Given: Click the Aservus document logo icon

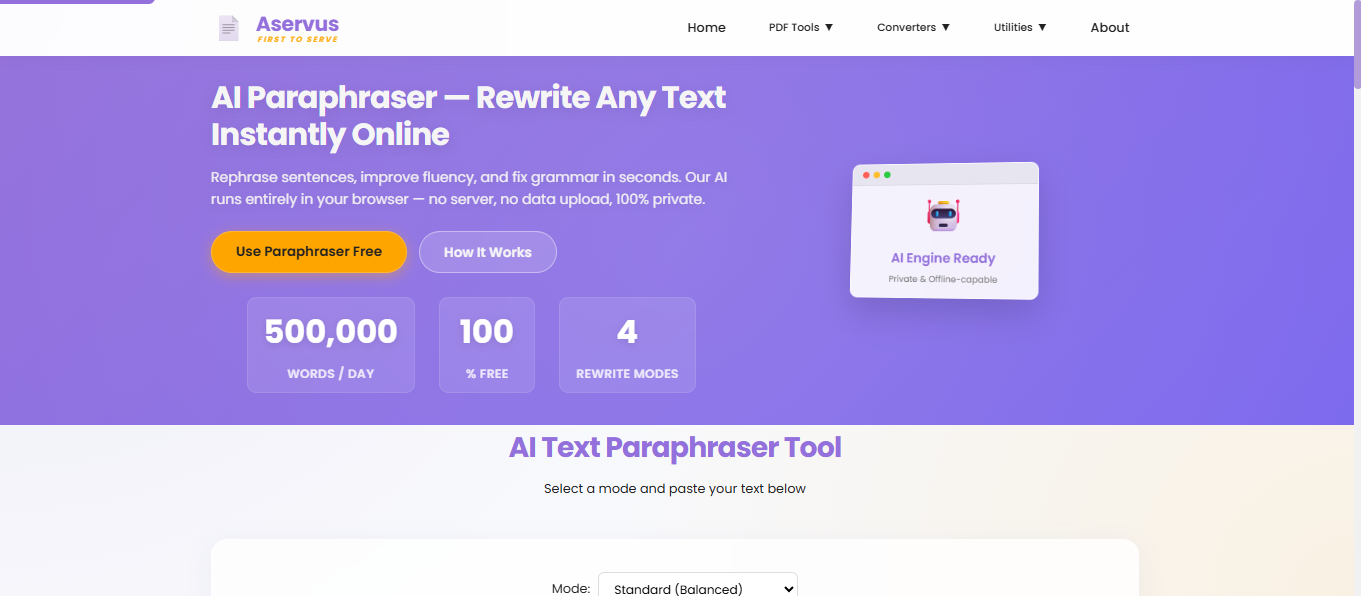Looking at the screenshot, I should (x=228, y=27).
